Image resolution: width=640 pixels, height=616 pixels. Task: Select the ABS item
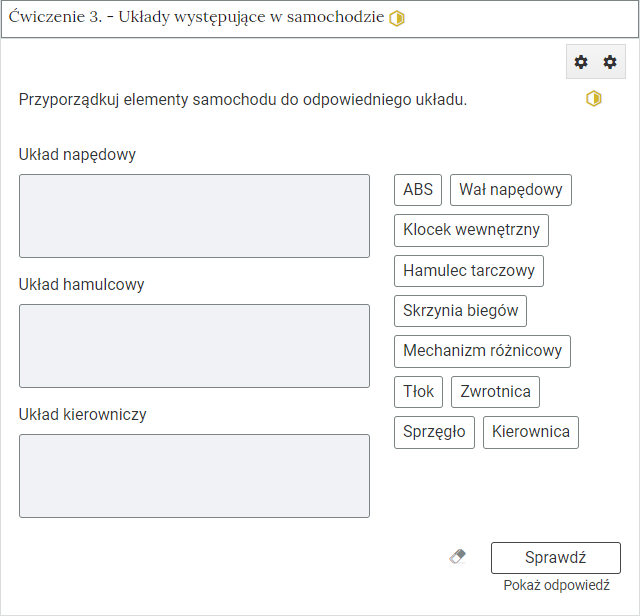click(418, 190)
